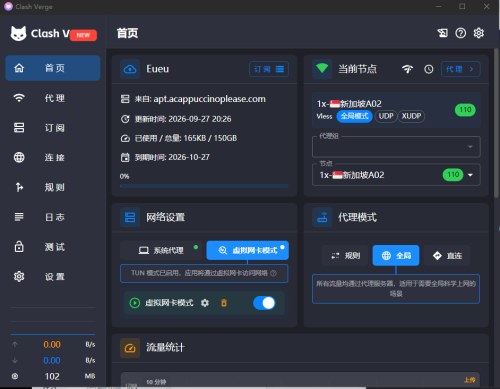This screenshot has width=500, height=389.
Task: Expand the 代理组 dropdown
Action: click(396, 147)
